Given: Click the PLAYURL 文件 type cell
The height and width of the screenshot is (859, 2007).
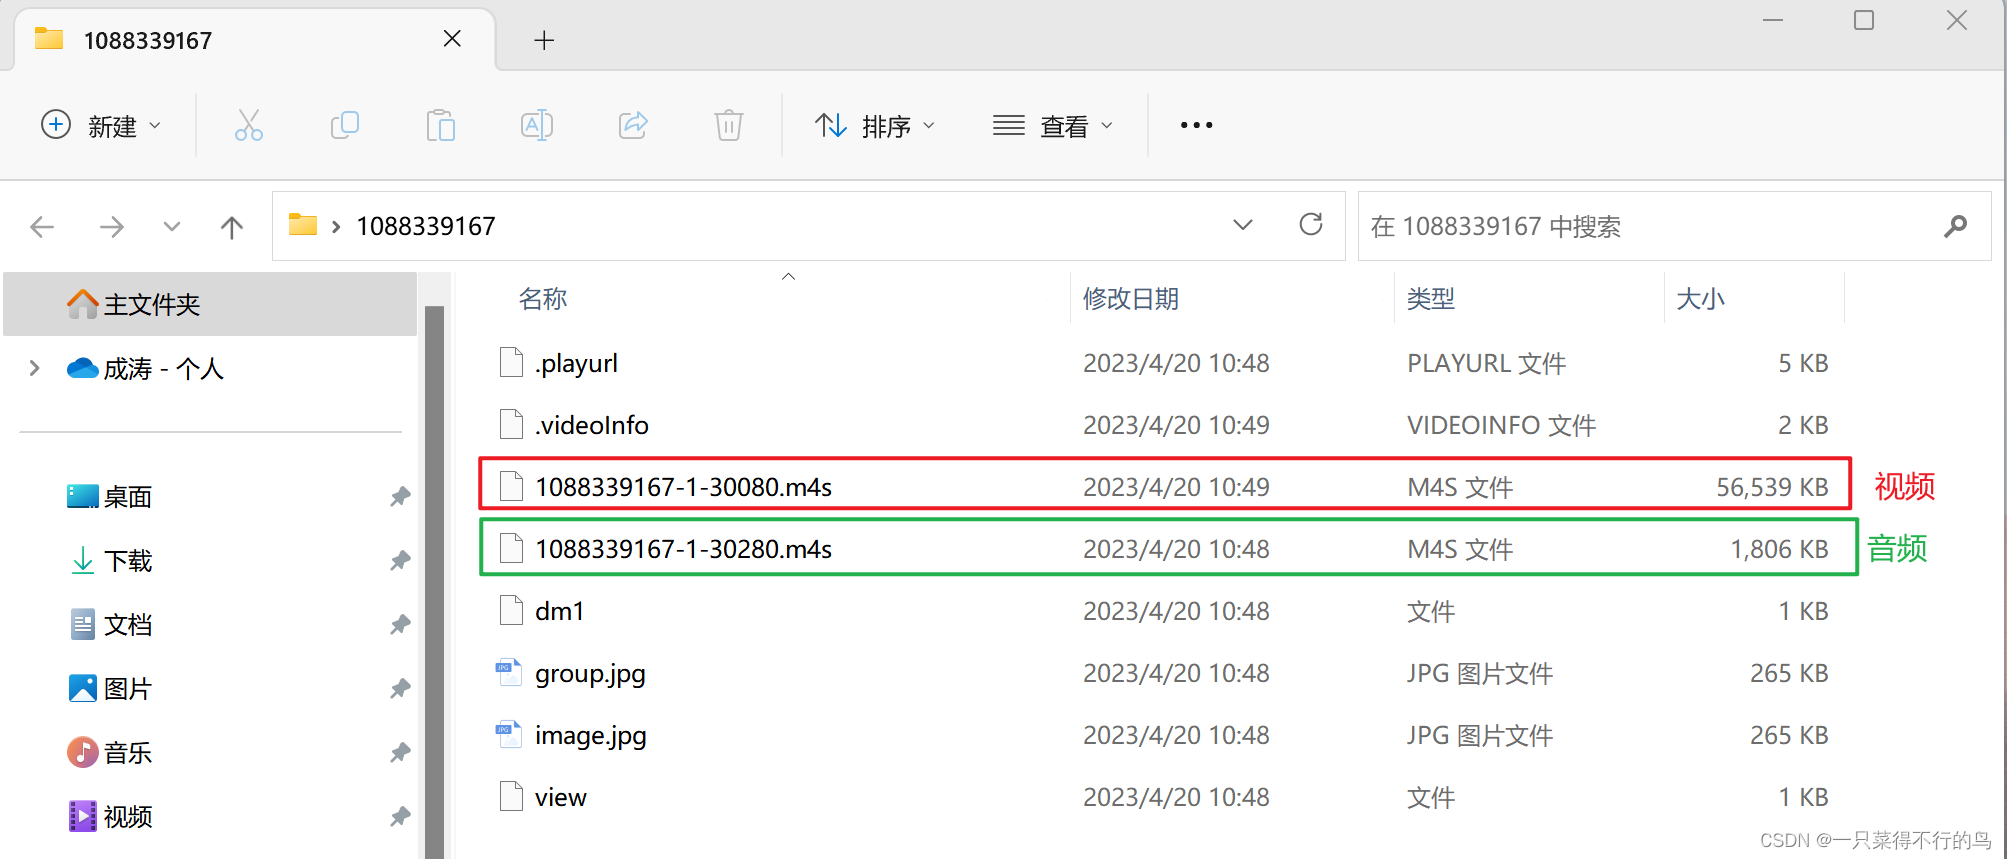Looking at the screenshot, I should coord(1486,363).
